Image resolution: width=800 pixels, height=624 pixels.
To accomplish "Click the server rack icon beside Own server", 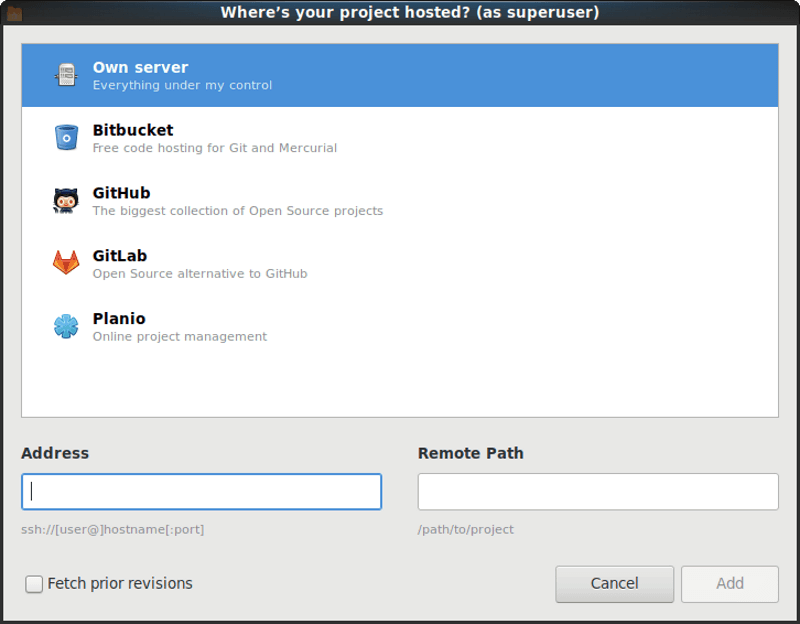I will [x=66, y=74].
